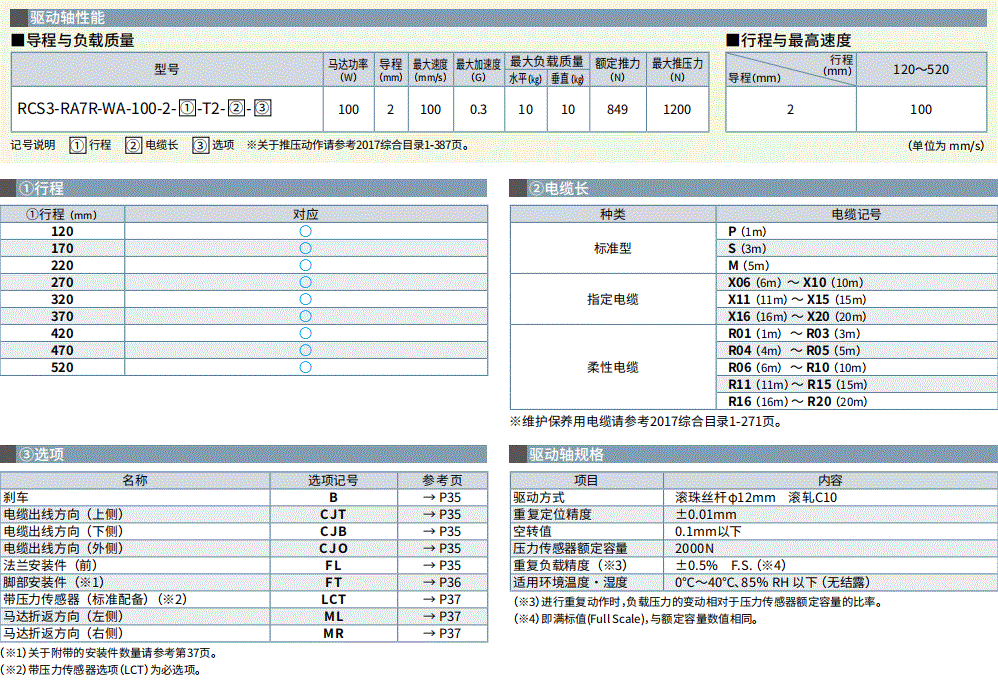Click the circle mark in the 320 row
The width and height of the screenshot is (998, 695).
click(306, 299)
